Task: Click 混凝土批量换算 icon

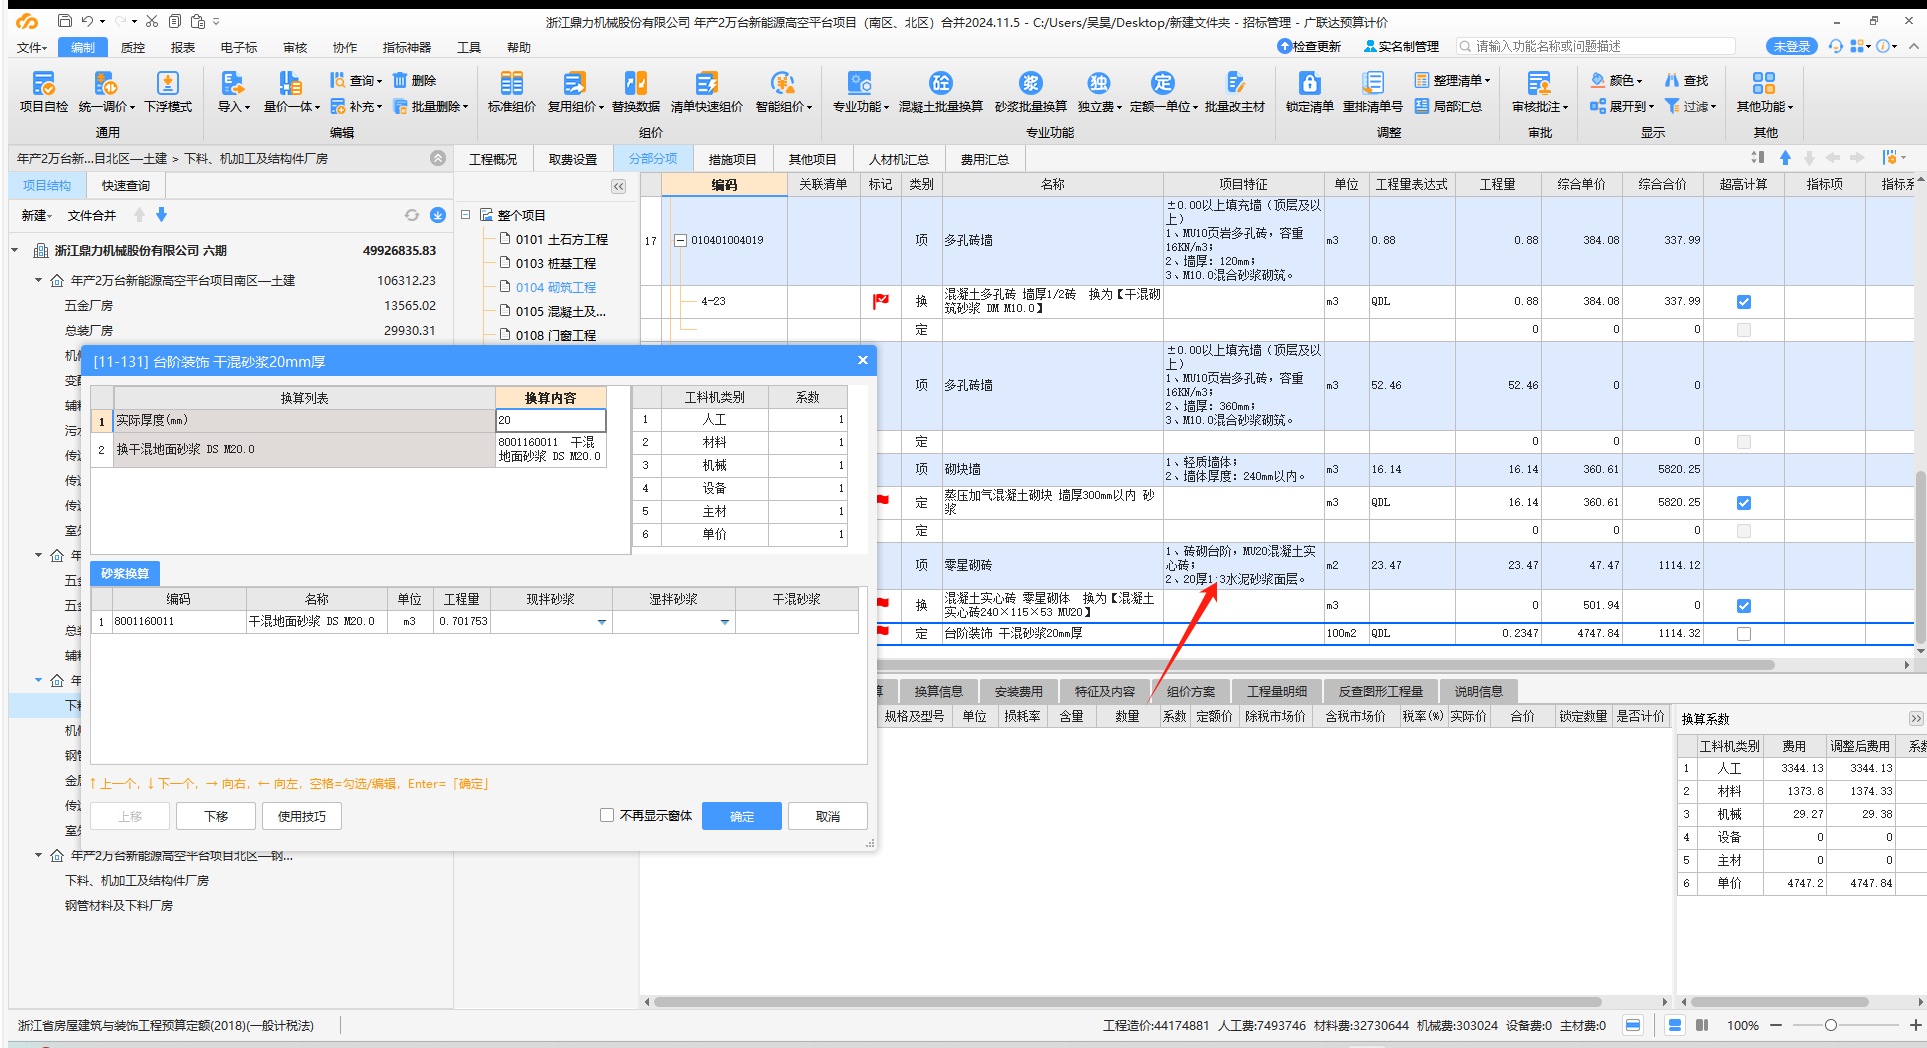Action: click(x=940, y=91)
